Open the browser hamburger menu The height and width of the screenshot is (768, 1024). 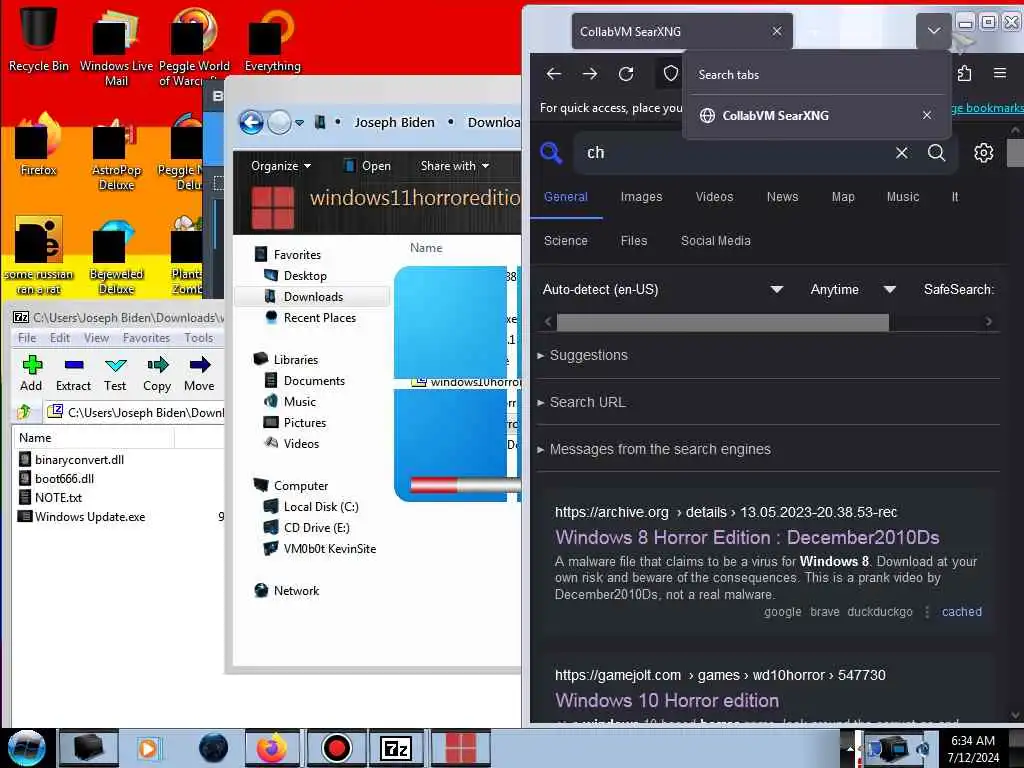coord(1000,73)
